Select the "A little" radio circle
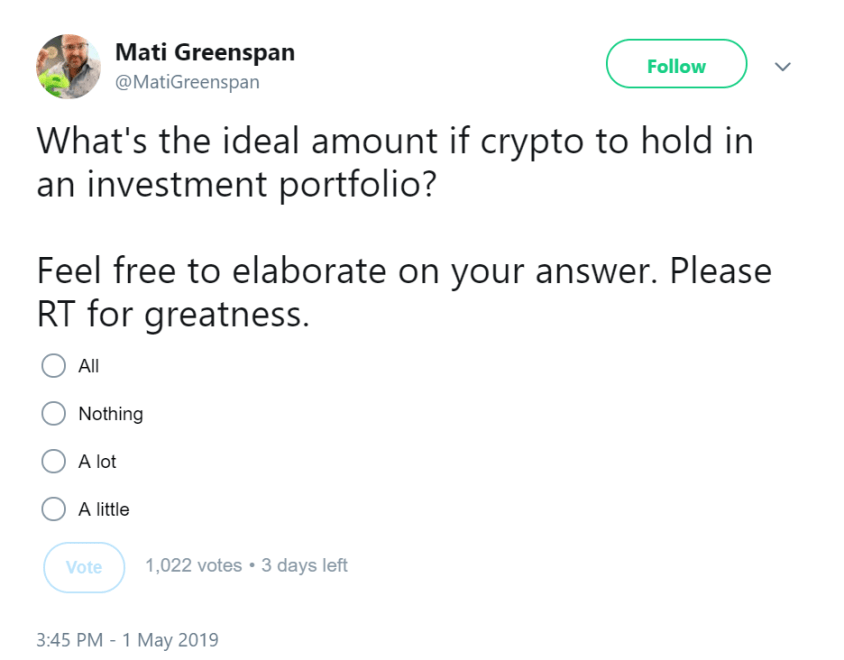Image resolution: width=844 pixels, height=660 pixels. tap(53, 510)
